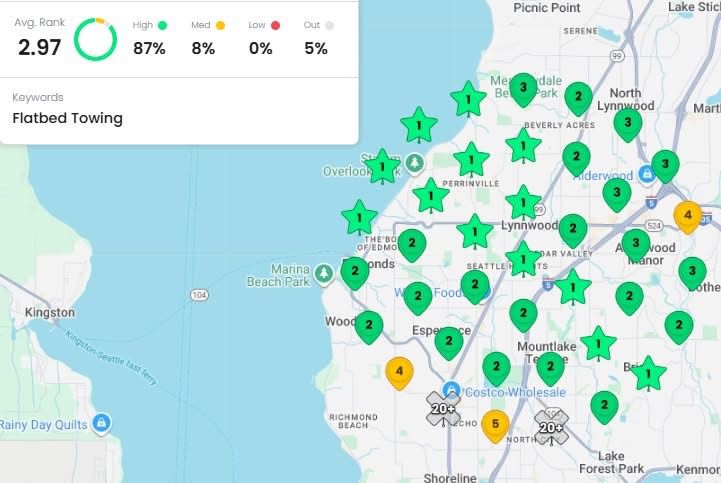Click the High 87% legend item
This screenshot has height=483, width=721.
(149, 38)
